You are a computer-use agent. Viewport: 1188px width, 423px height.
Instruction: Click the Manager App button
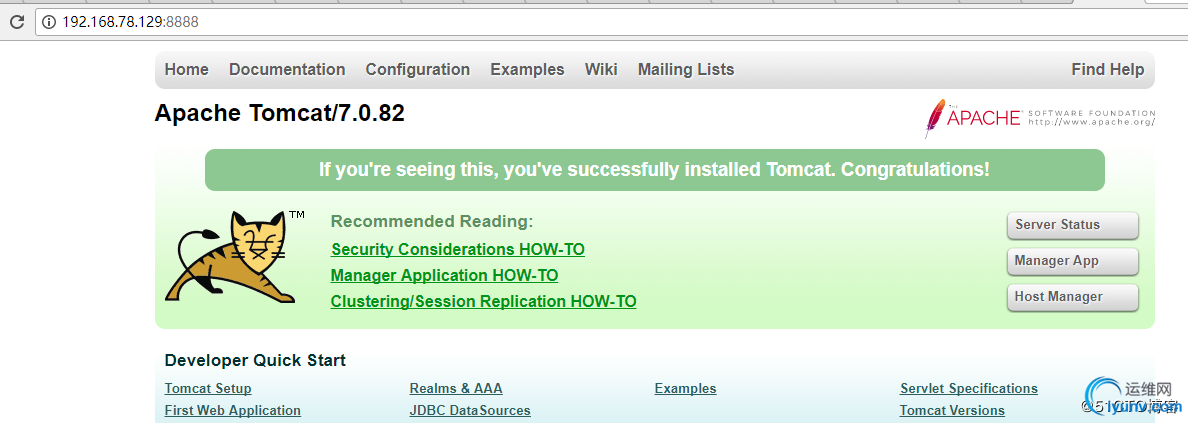pyautogui.click(x=1073, y=261)
